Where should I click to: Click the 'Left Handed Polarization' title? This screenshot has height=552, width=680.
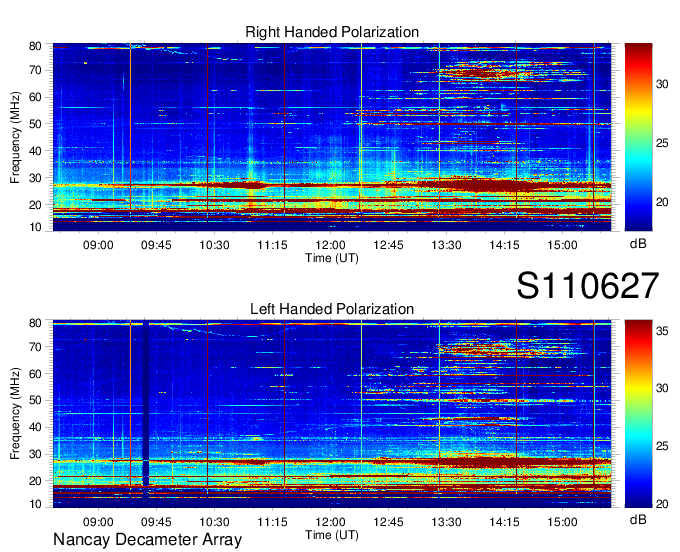tap(332, 309)
